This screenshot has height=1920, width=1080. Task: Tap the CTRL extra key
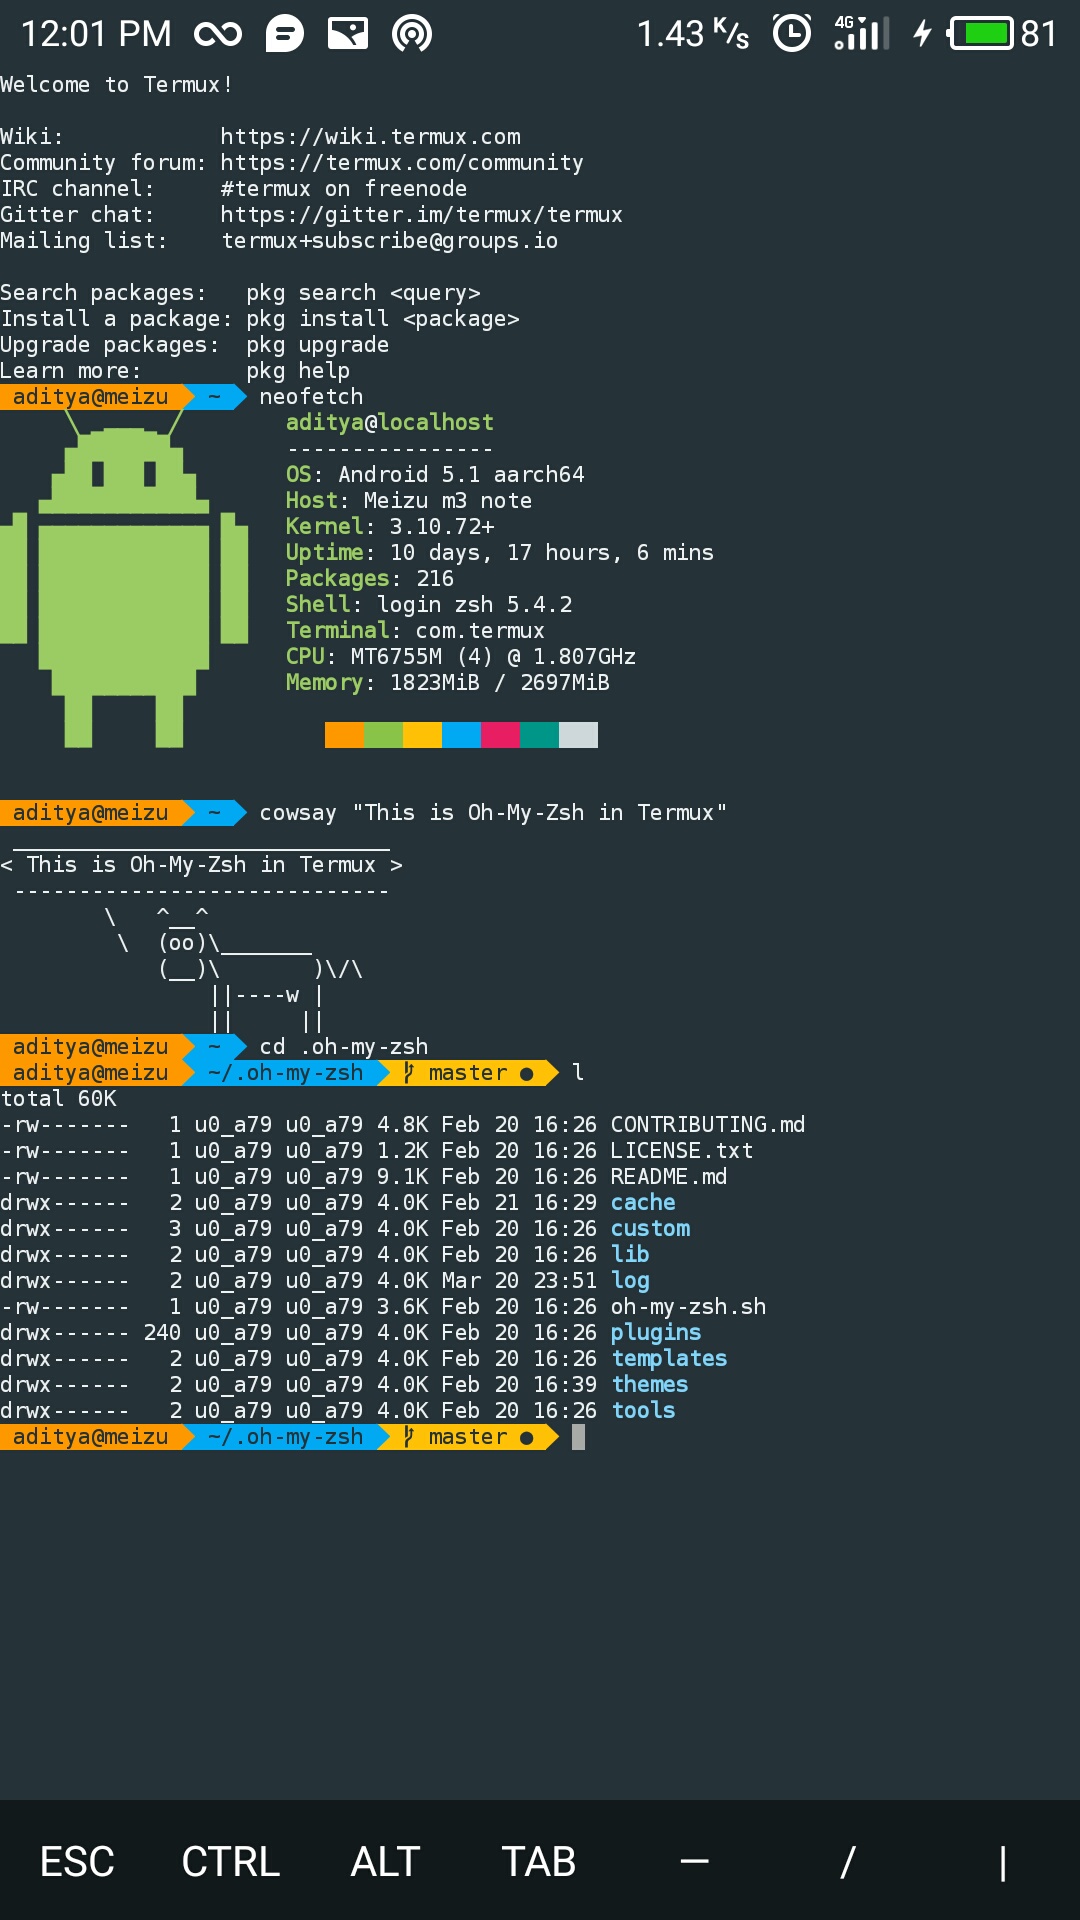coord(231,1862)
